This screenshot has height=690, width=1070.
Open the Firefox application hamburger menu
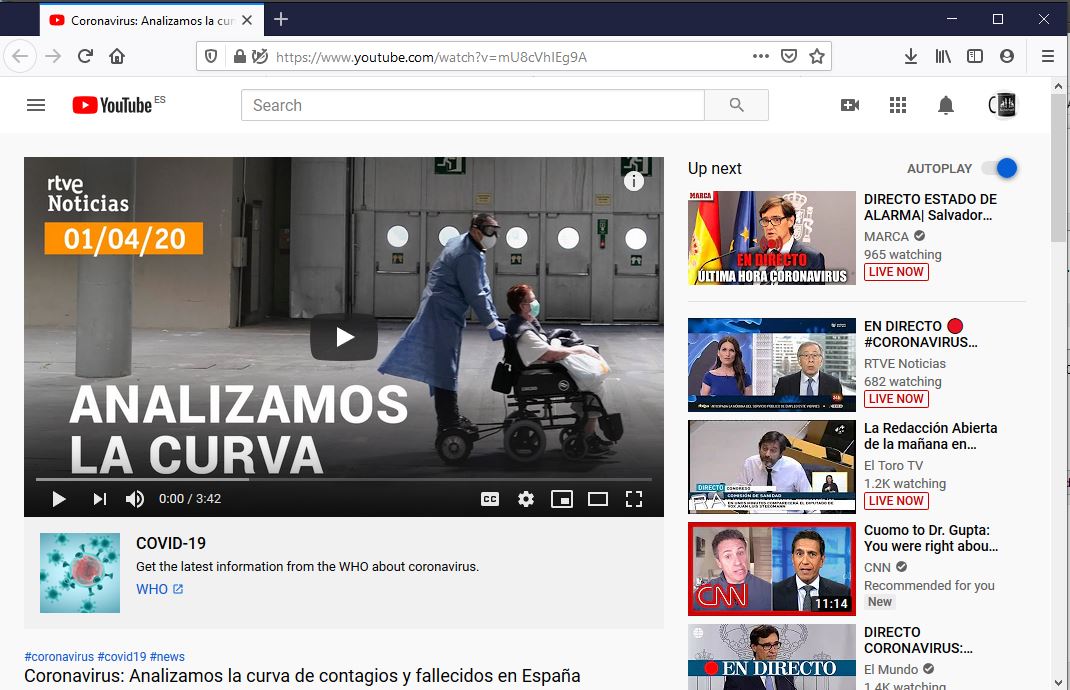coord(1048,57)
